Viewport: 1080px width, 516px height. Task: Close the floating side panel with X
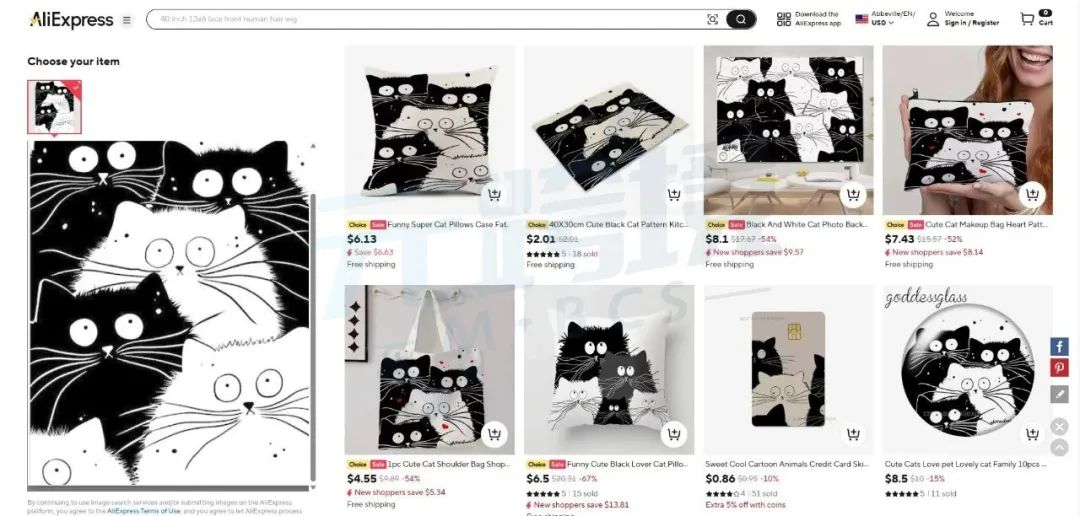tap(1059, 426)
